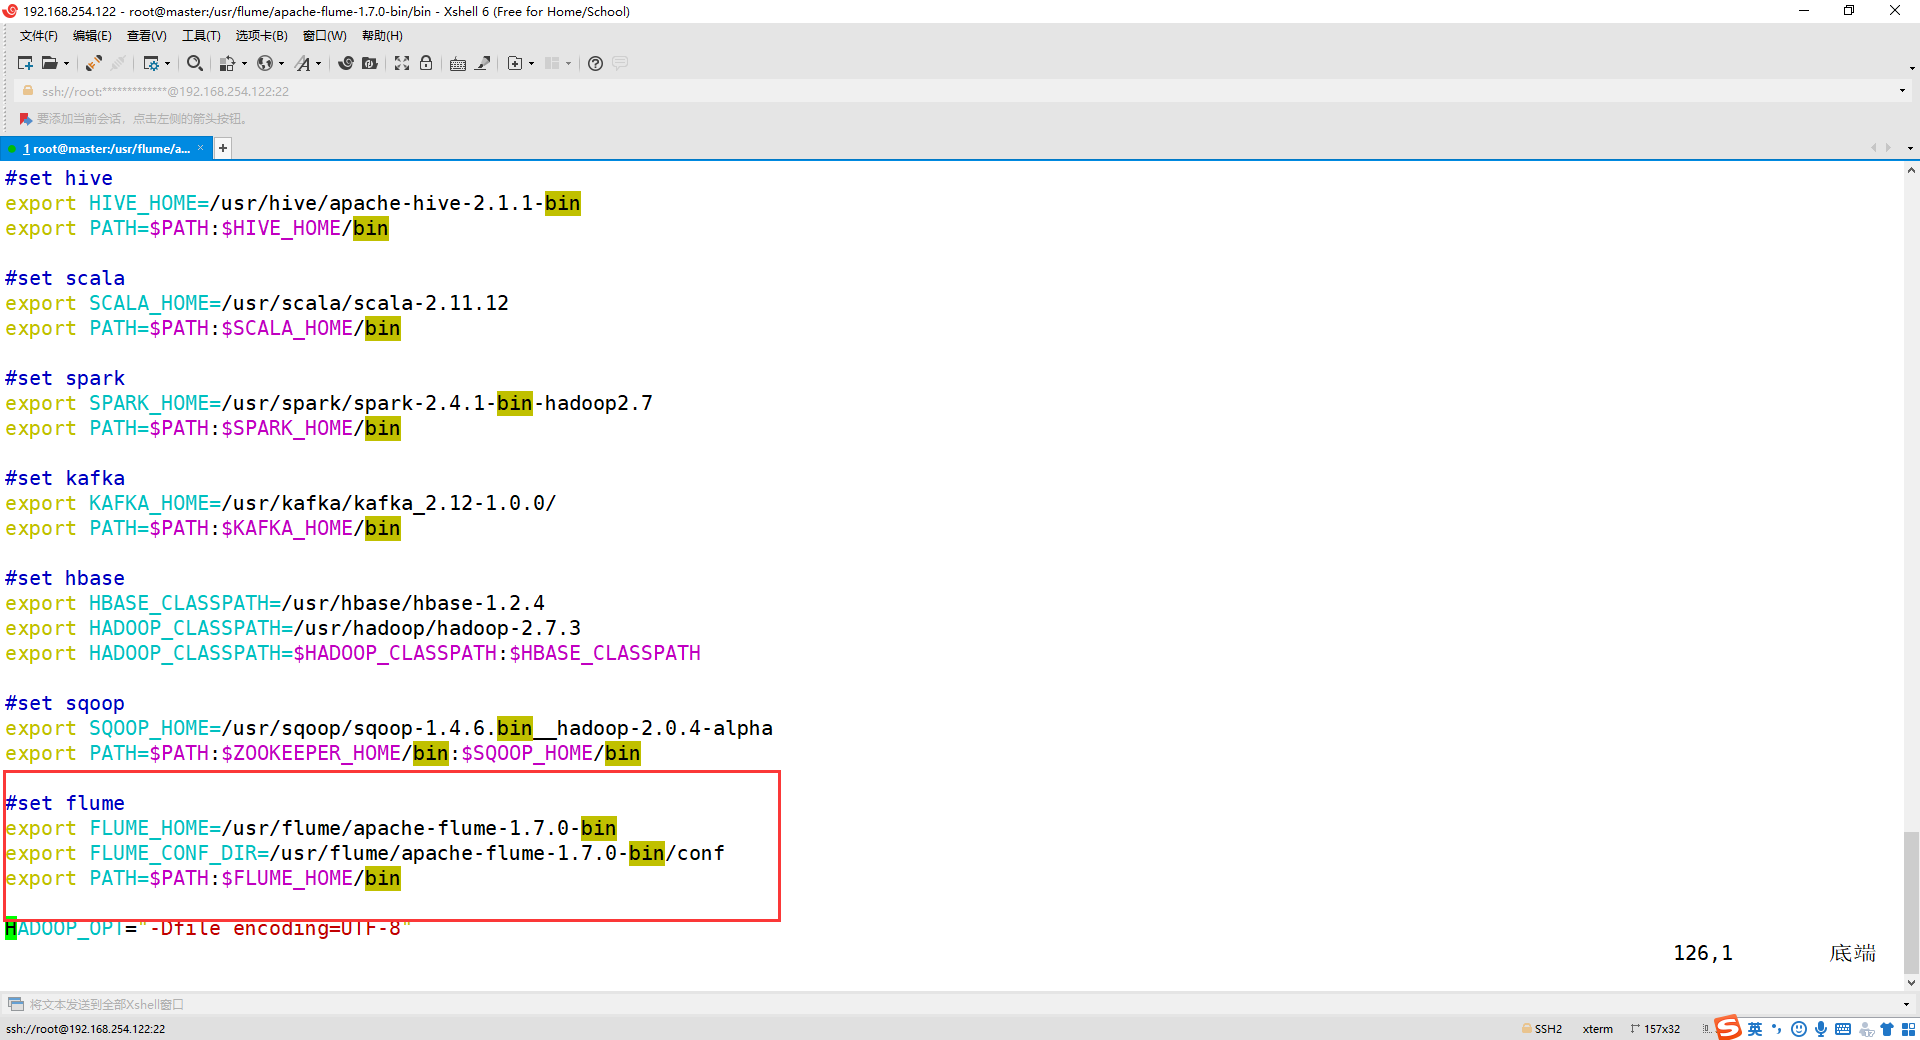Viewport: 1920px width, 1040px height.
Task: Enable the highlight pen tool
Action: coord(482,63)
